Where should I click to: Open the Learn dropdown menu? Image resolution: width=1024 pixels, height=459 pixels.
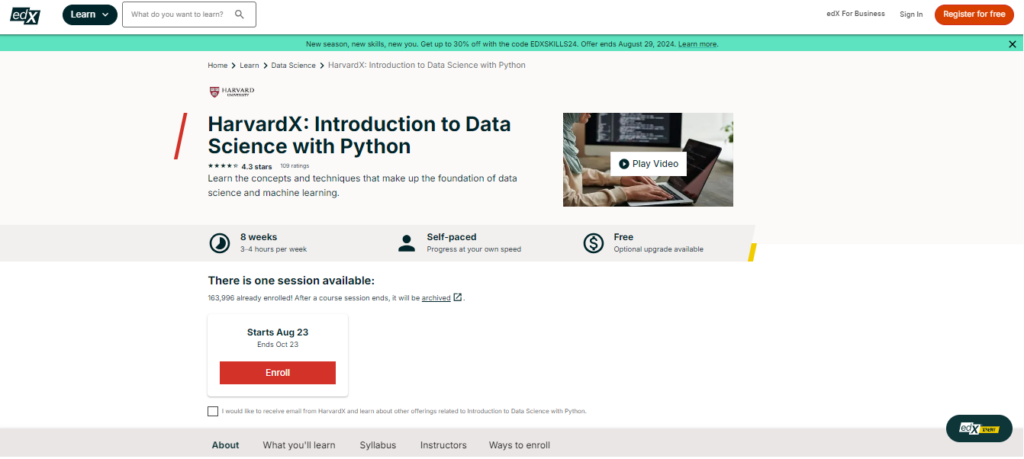click(90, 14)
